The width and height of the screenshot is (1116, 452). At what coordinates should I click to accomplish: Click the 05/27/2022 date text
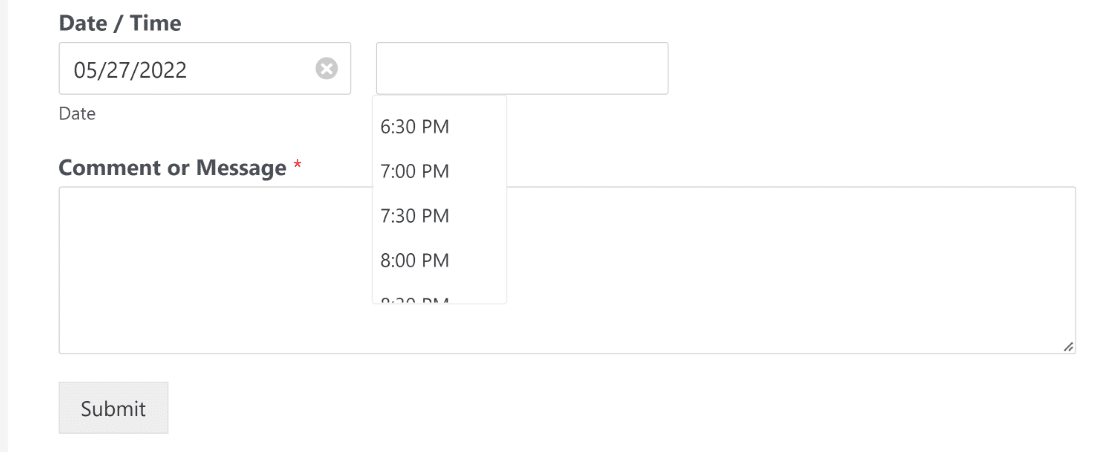tap(130, 70)
